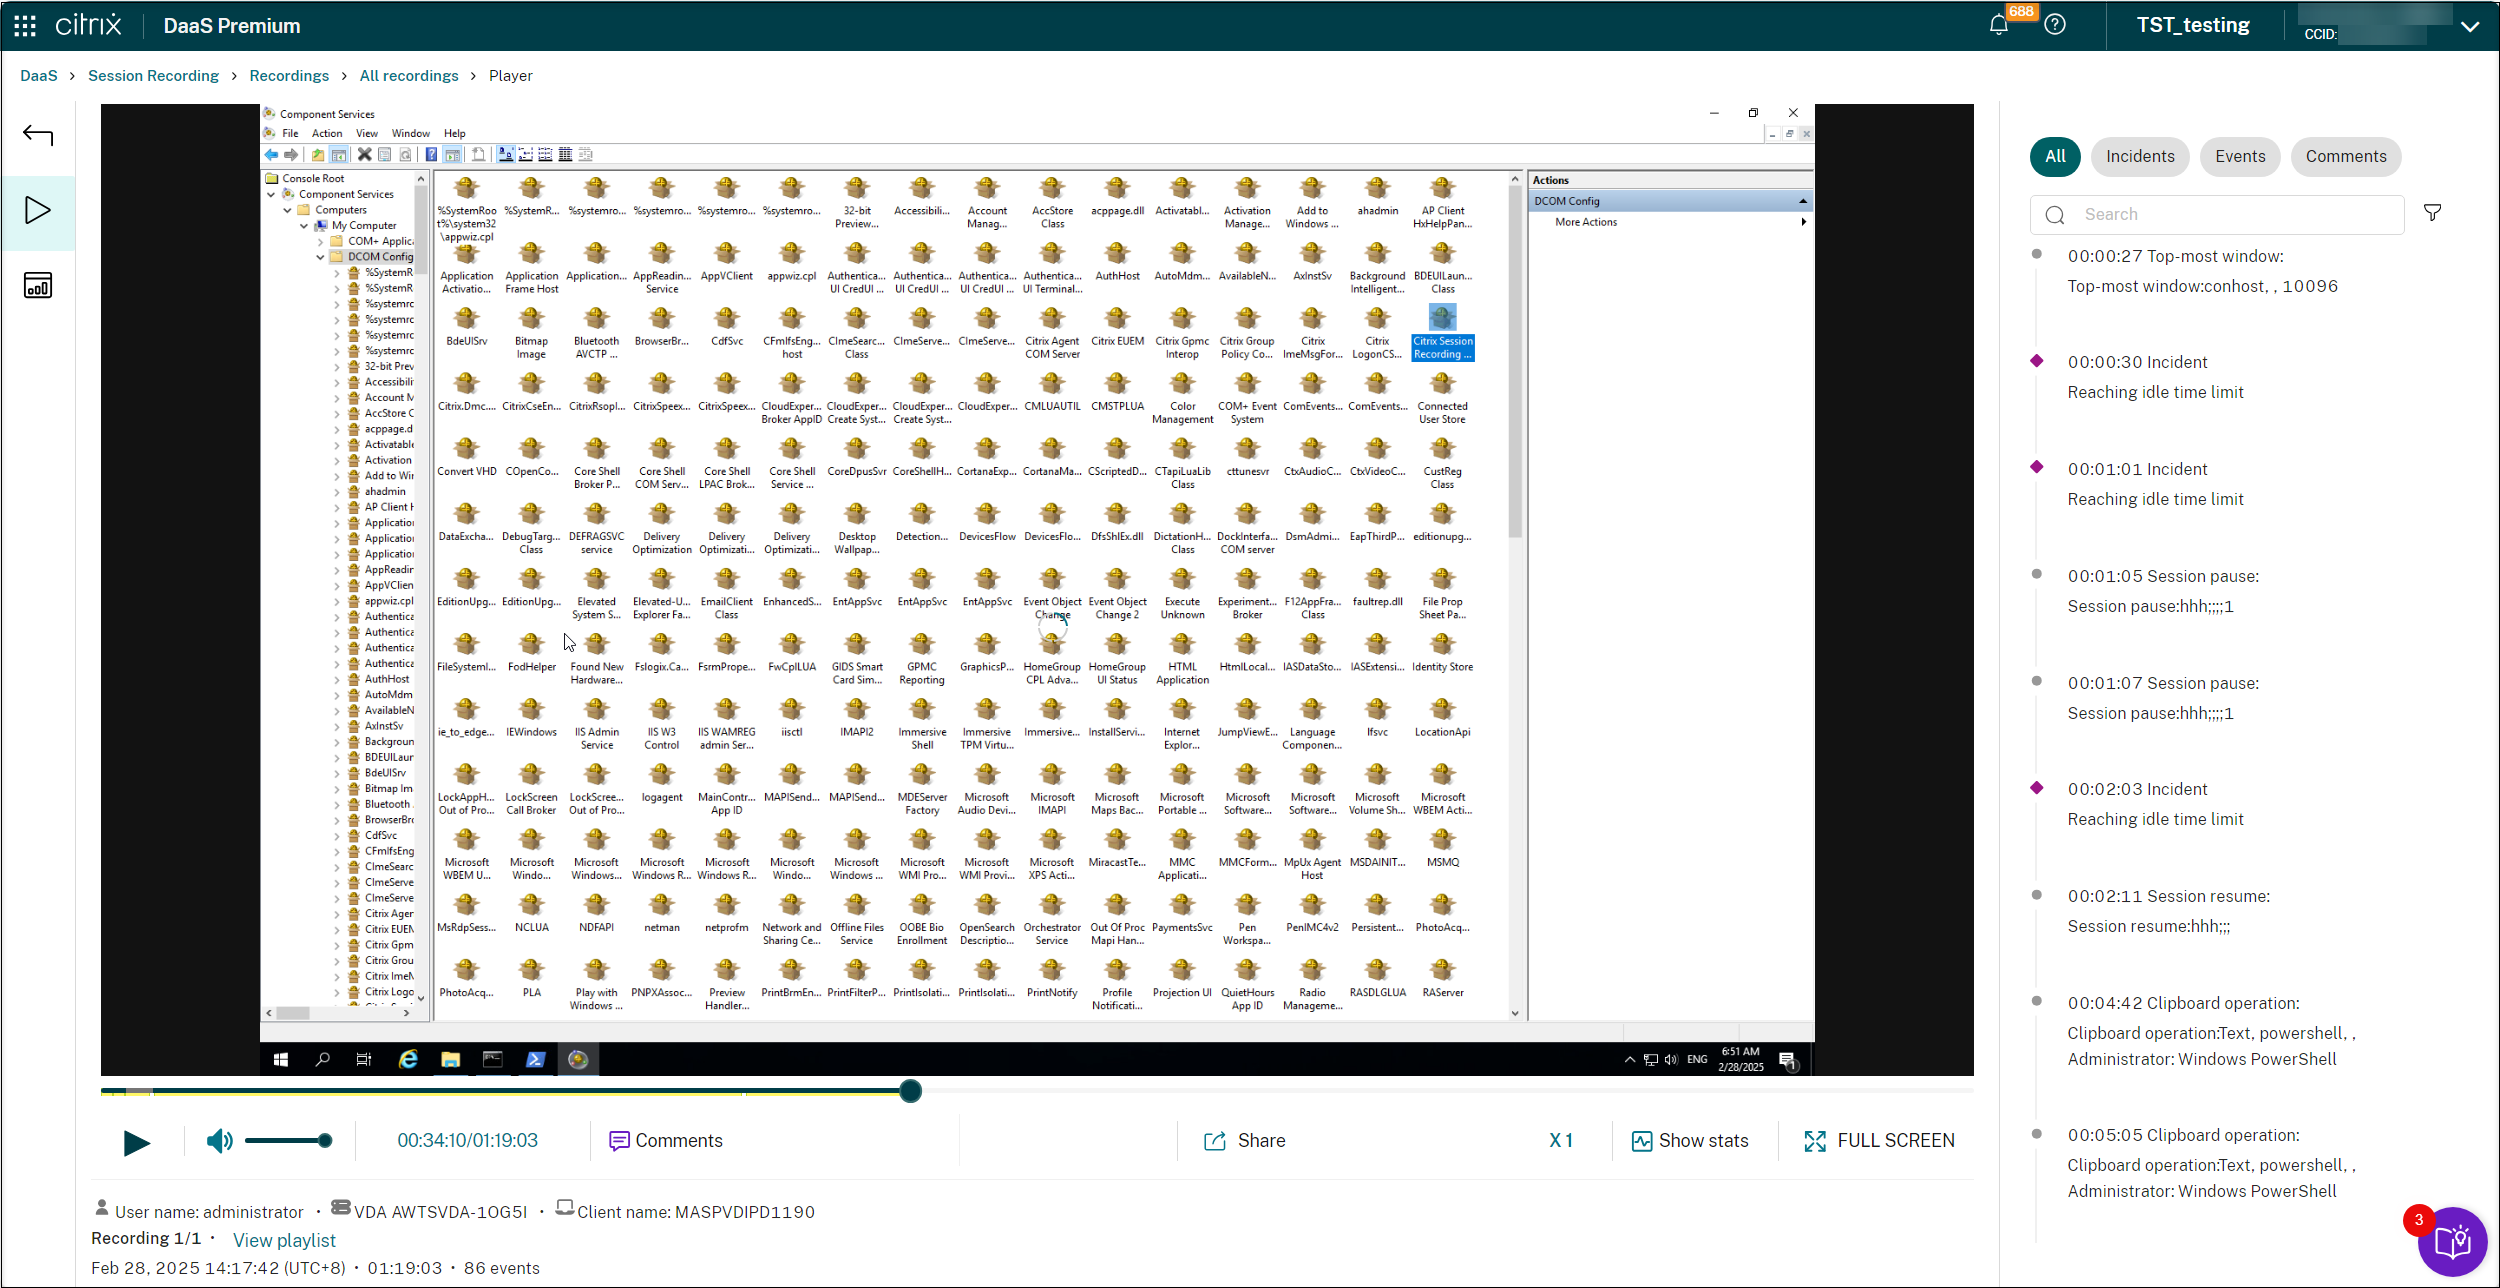
Task: Open the notifications bell icon
Action: coord(1999,25)
